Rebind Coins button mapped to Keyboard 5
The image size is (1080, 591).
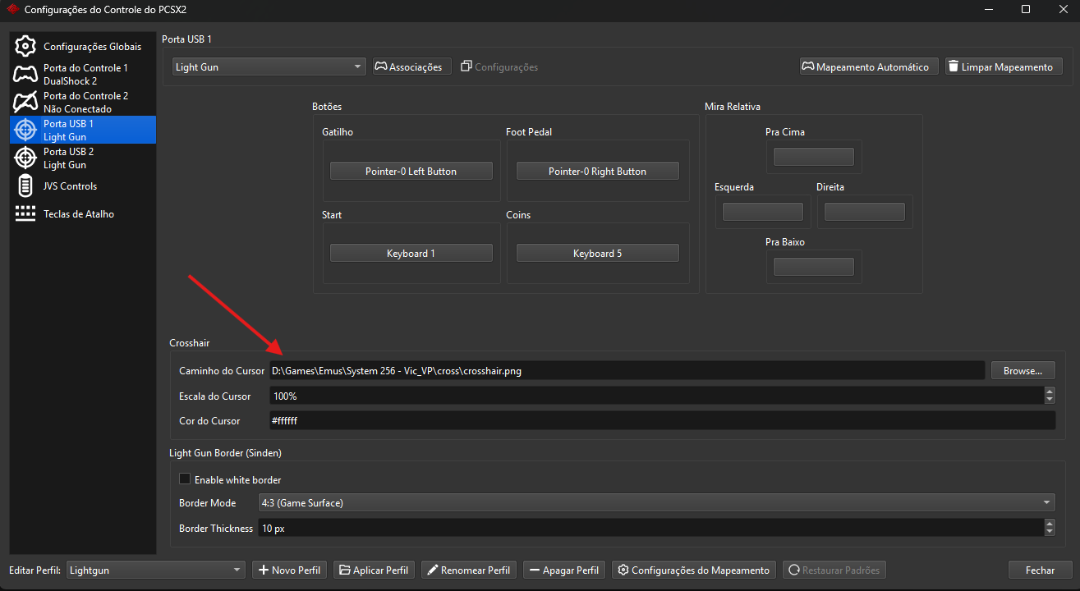597,253
